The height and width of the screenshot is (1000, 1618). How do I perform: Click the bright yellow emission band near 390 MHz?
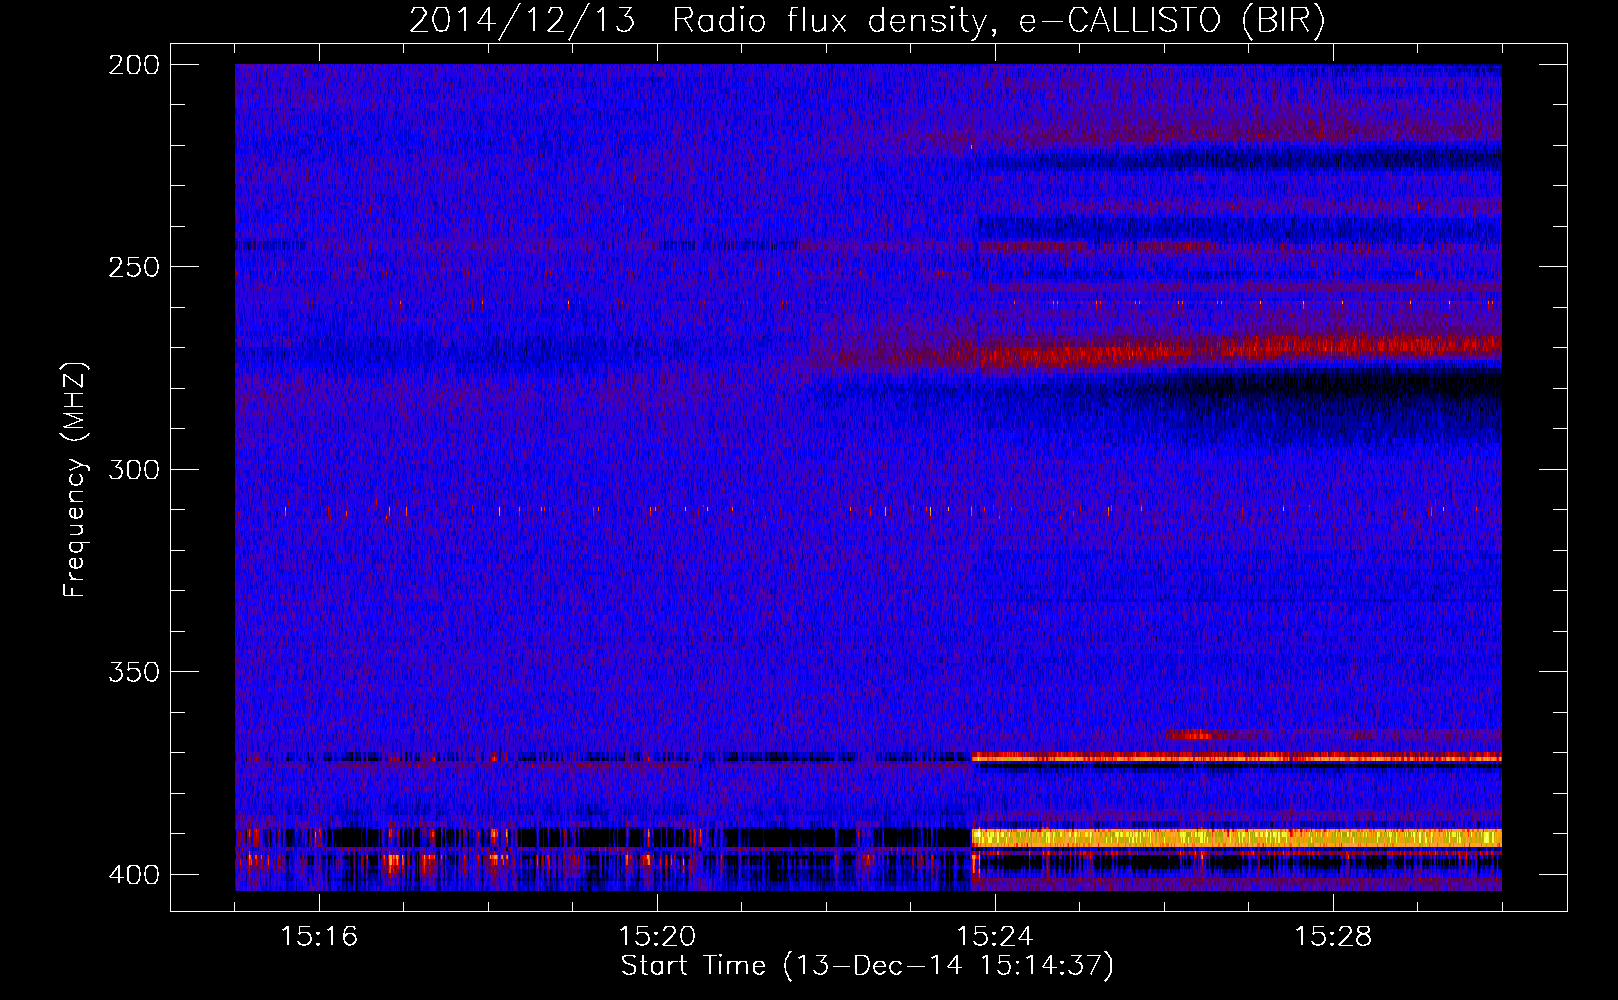click(1237, 838)
